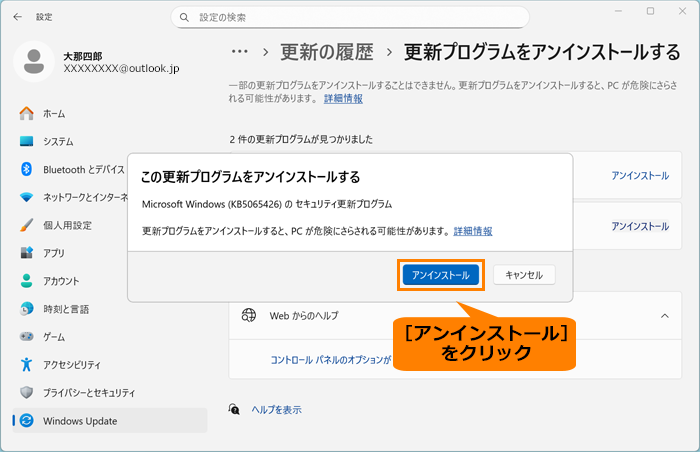Screen dimensions: 700x452
Task: Go to Windows Update section
Action: point(110,420)
